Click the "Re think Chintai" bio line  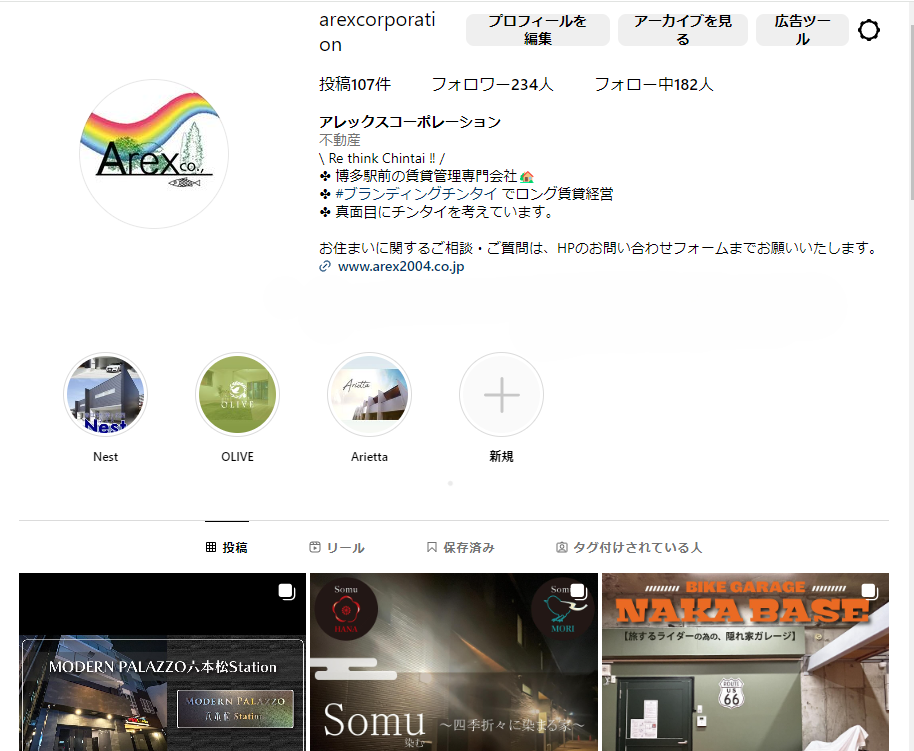(382, 158)
